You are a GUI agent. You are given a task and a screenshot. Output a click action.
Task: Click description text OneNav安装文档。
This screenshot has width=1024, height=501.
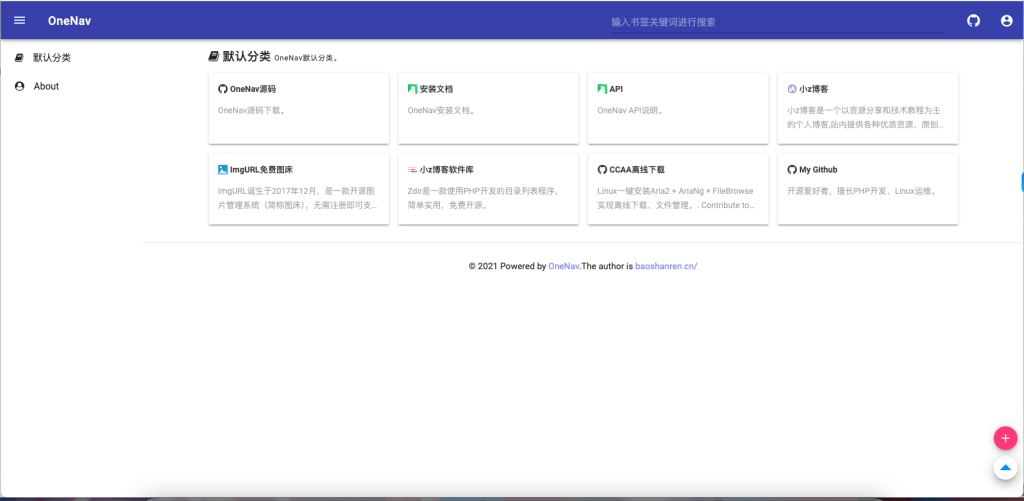coord(441,110)
